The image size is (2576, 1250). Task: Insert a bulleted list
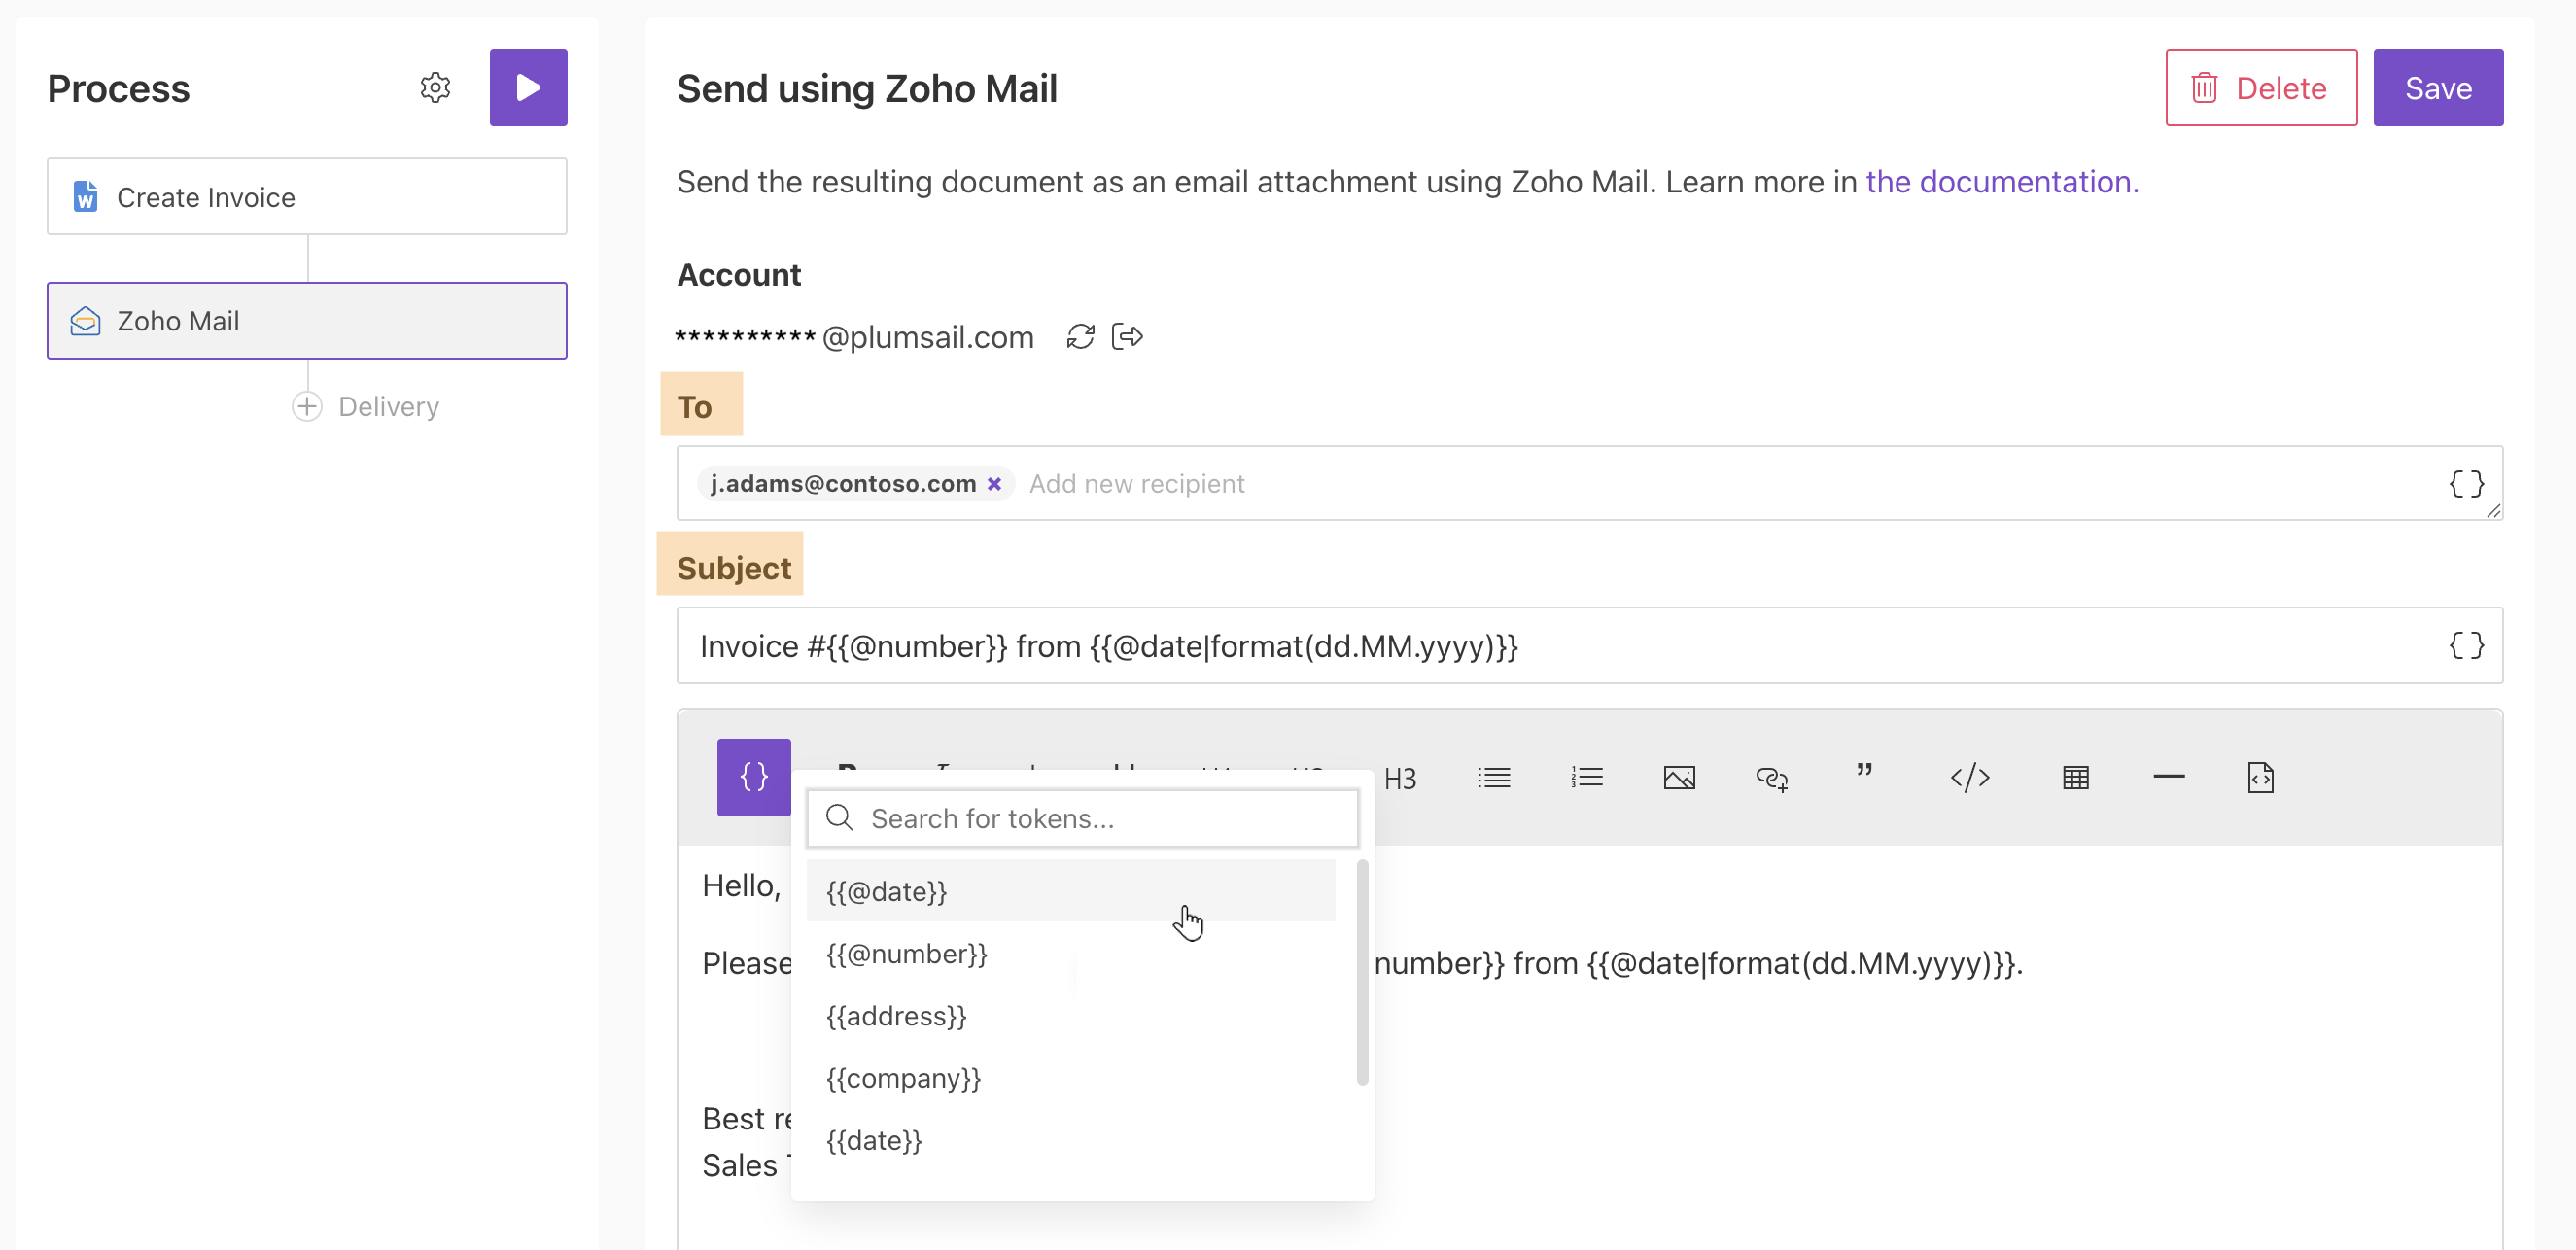(x=1494, y=778)
